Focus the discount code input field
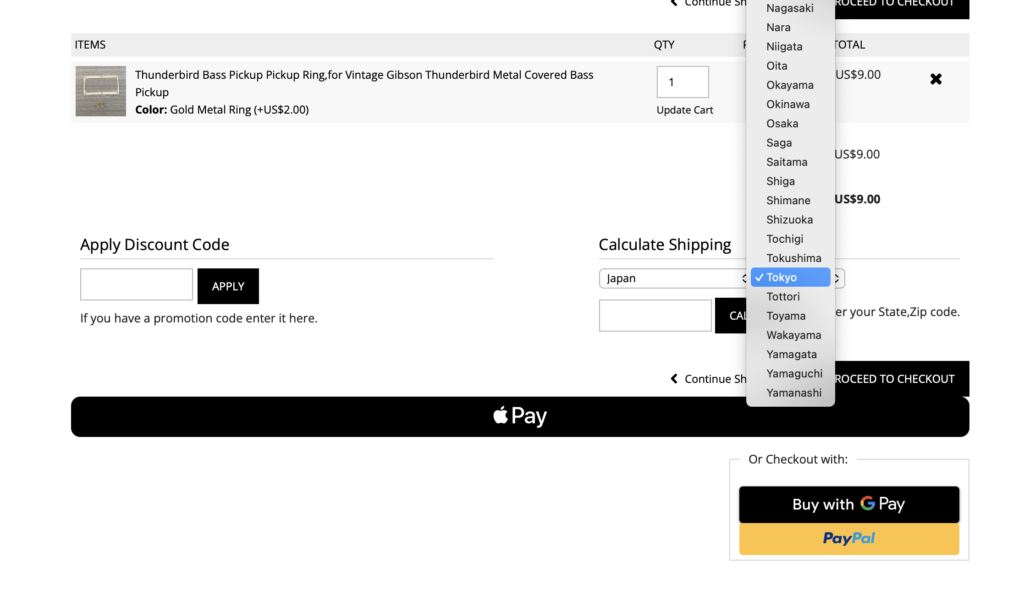 136,285
